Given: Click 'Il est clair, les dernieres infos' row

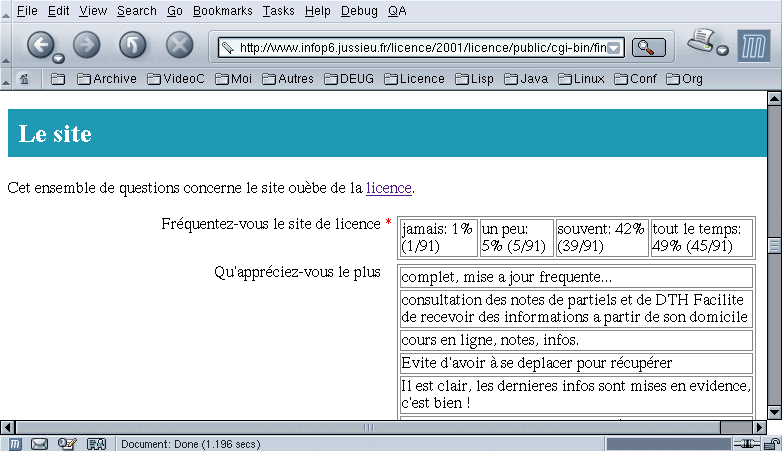Looking at the screenshot, I should 576,394.
